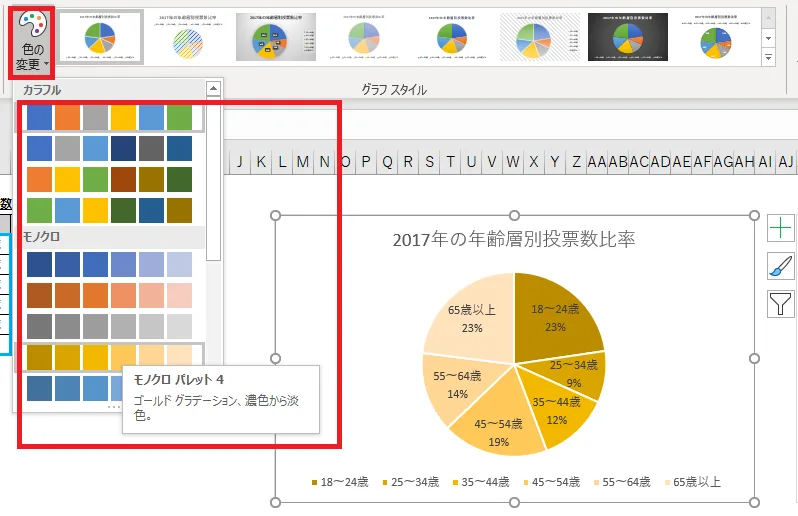
Task: Select the first chart style thumbnail
Action: tap(100, 38)
